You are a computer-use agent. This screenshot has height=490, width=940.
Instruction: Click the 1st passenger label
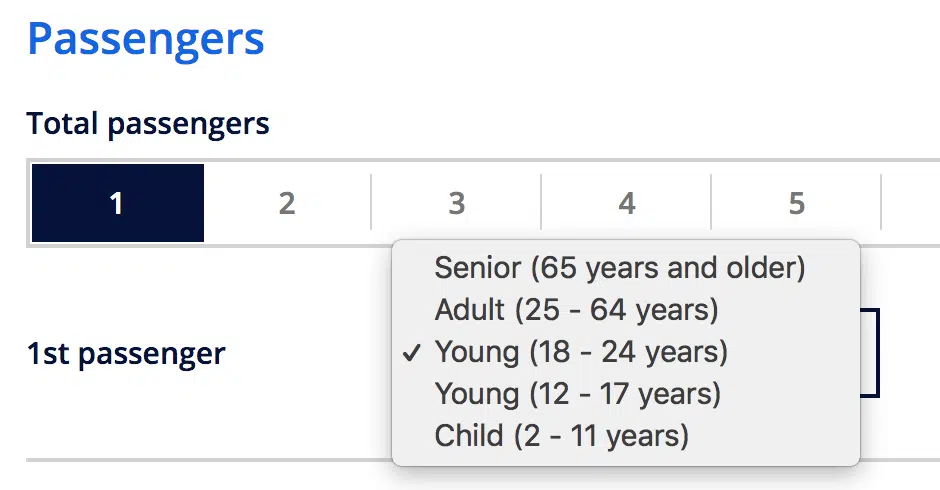[x=126, y=354]
